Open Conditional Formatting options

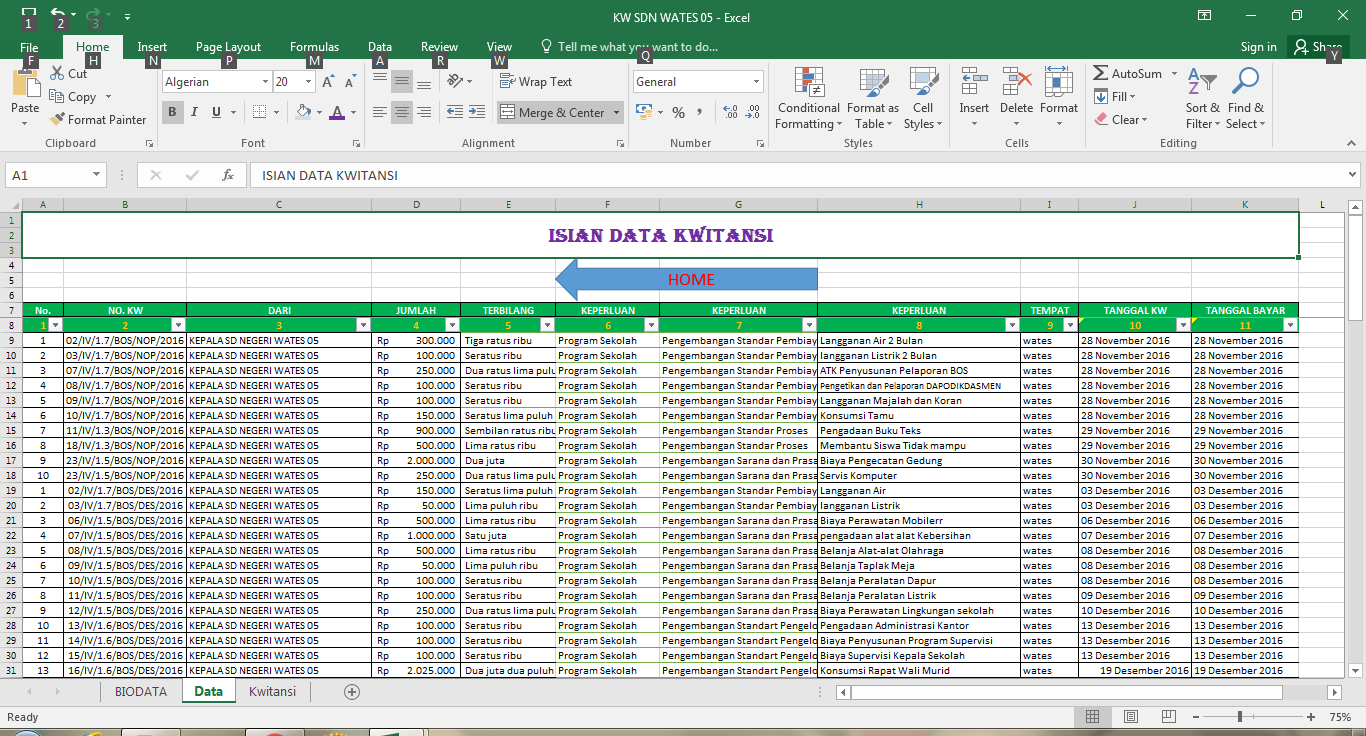click(807, 97)
